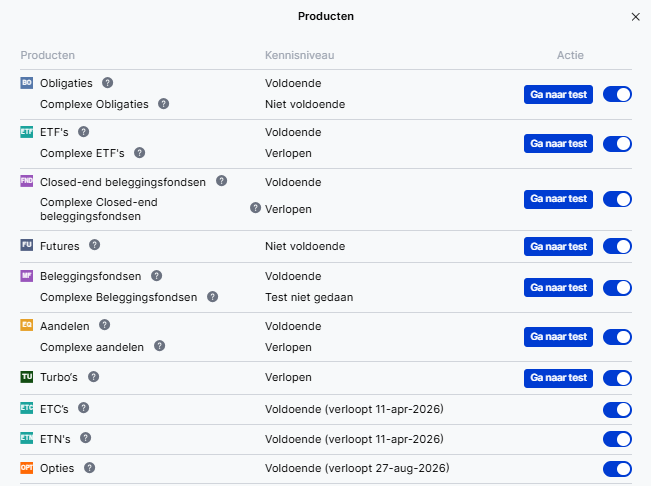Turn off the Futures toggle switch
Screen dimensions: 651x486
point(617,246)
